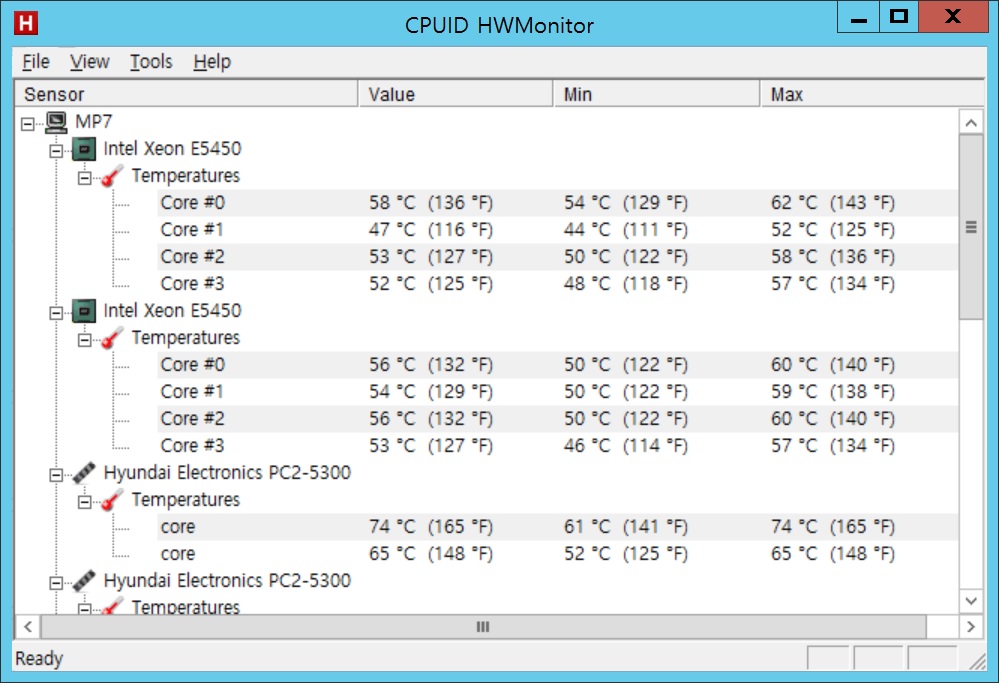Click the second Intel Xeon E5450 chip icon
The width and height of the screenshot is (1002, 686).
(84, 311)
